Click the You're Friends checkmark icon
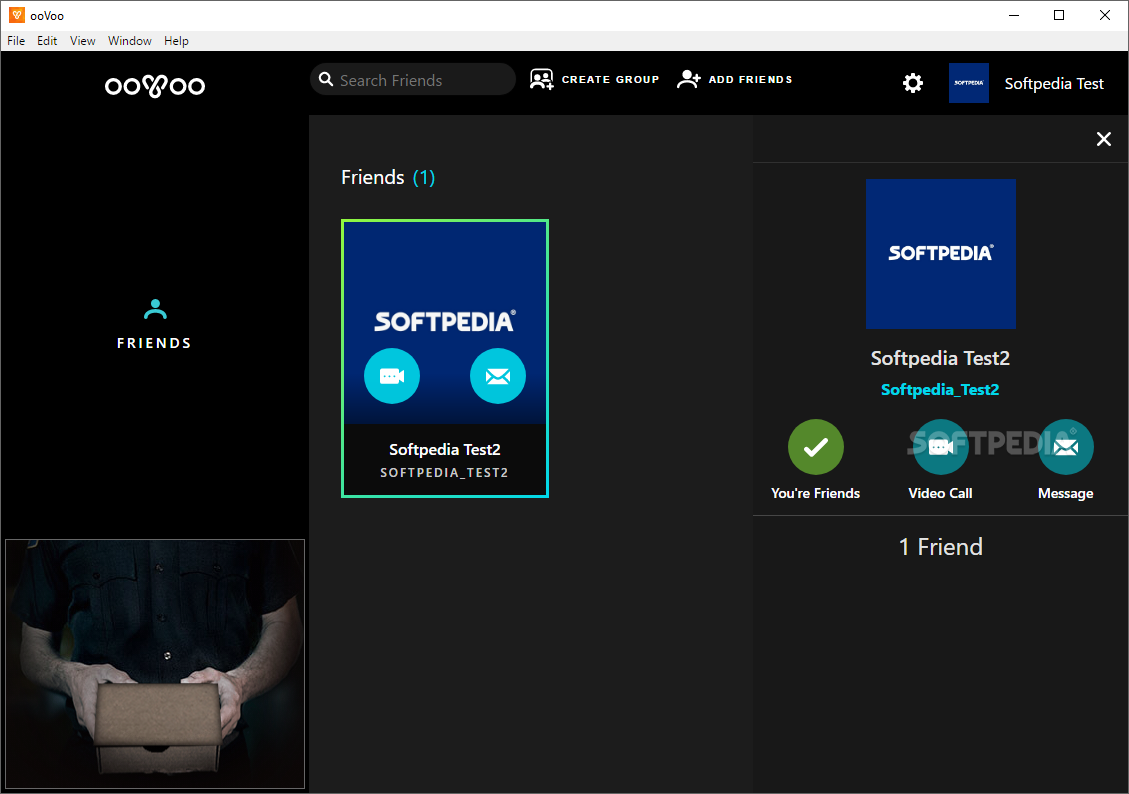 (x=816, y=447)
